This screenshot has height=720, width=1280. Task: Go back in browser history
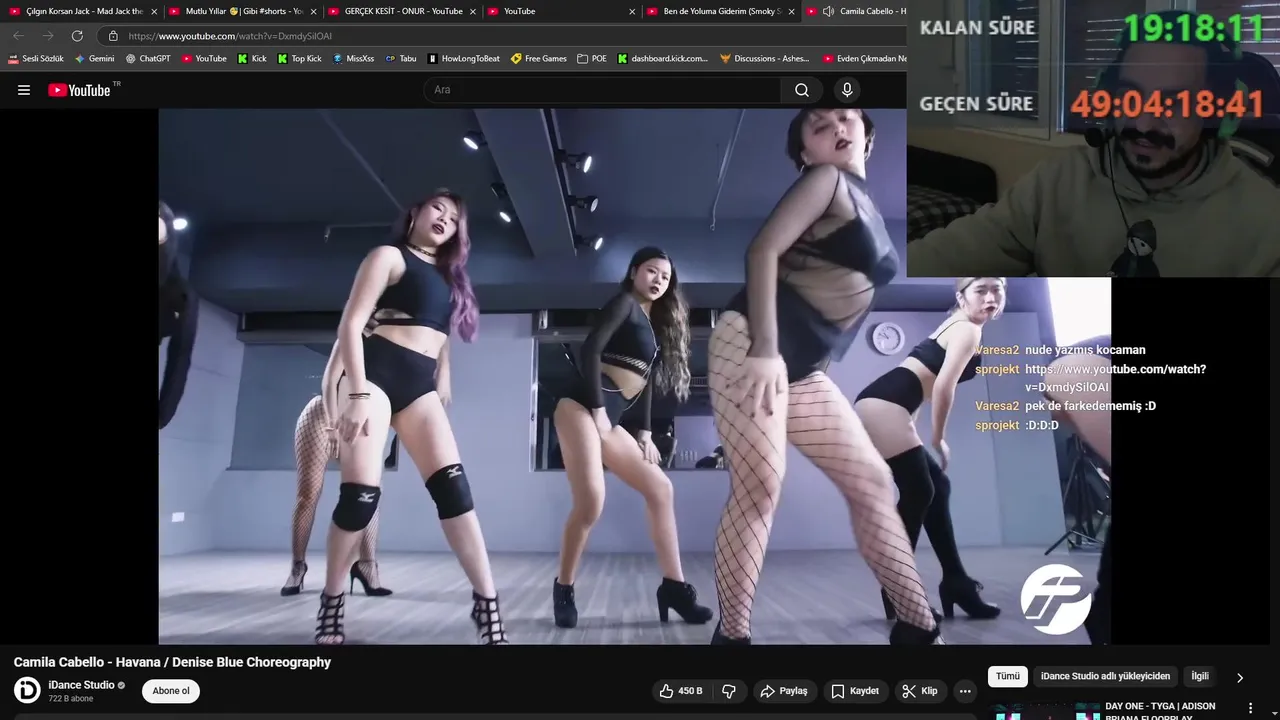[18, 36]
